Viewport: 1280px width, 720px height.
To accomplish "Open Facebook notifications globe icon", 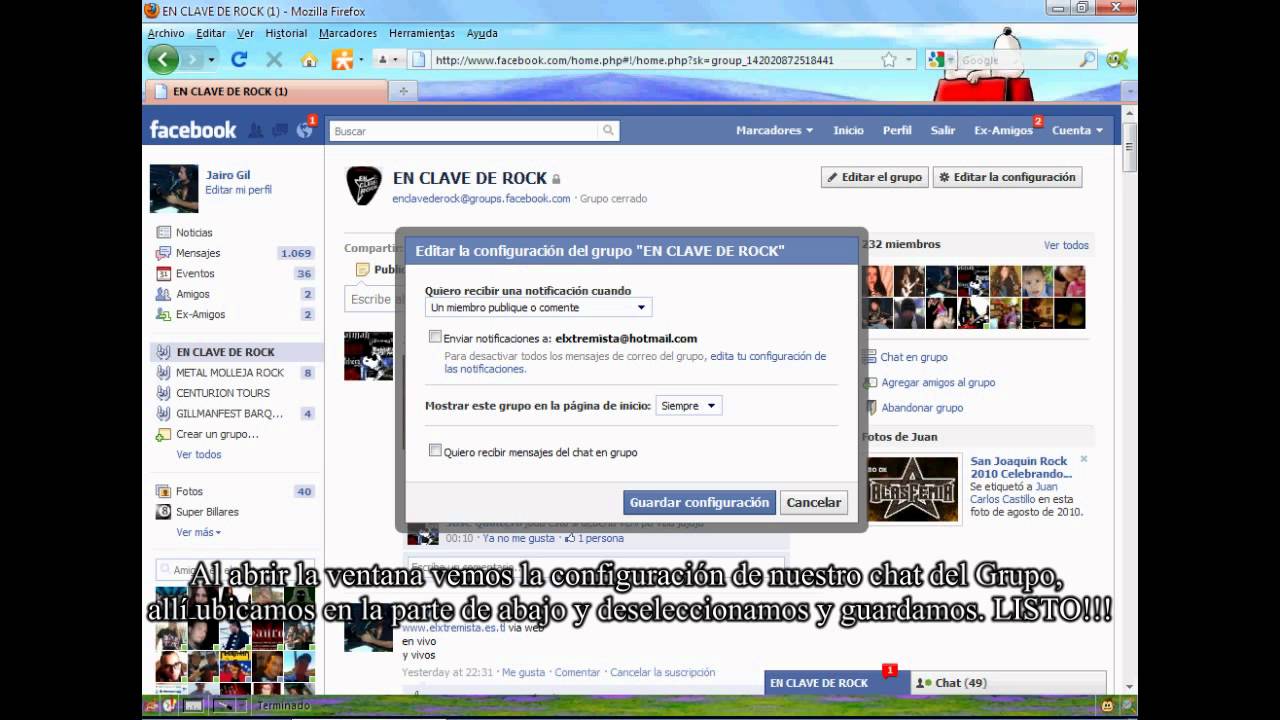I will pos(304,130).
